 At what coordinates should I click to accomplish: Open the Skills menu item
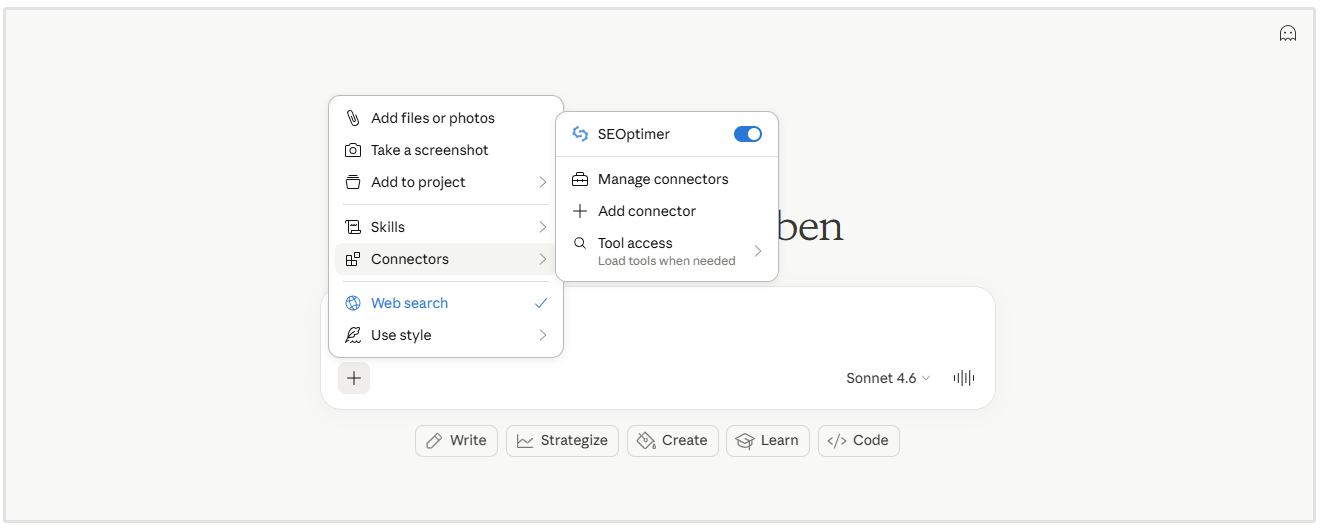point(388,227)
